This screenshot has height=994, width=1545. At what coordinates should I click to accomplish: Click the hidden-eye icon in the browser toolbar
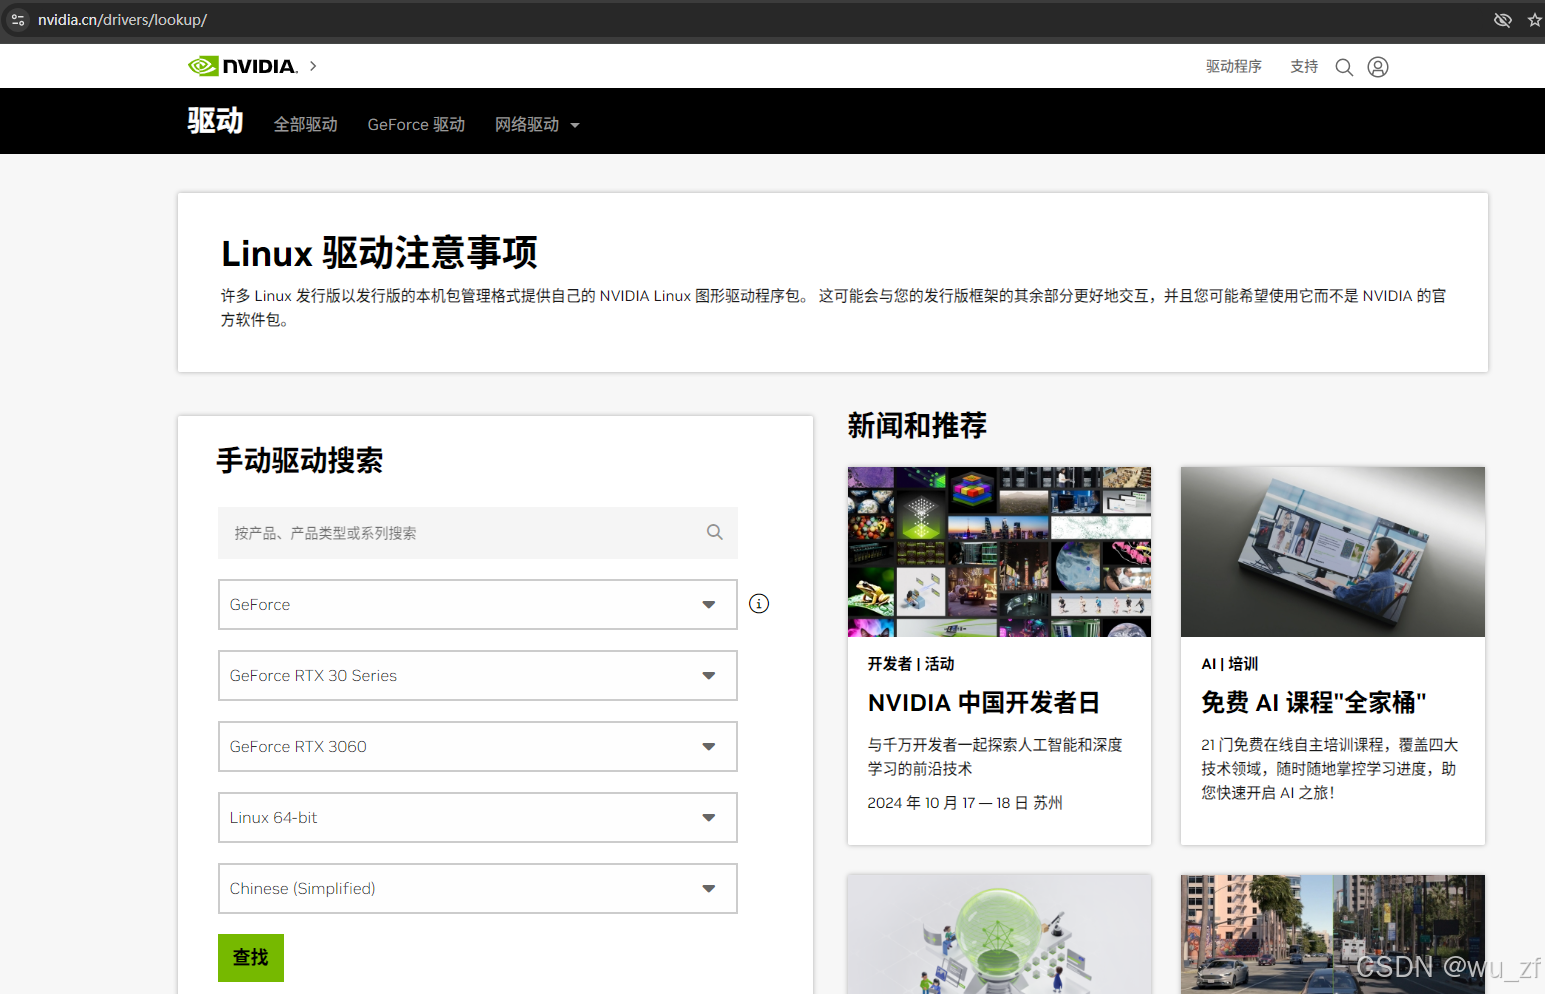point(1502,19)
